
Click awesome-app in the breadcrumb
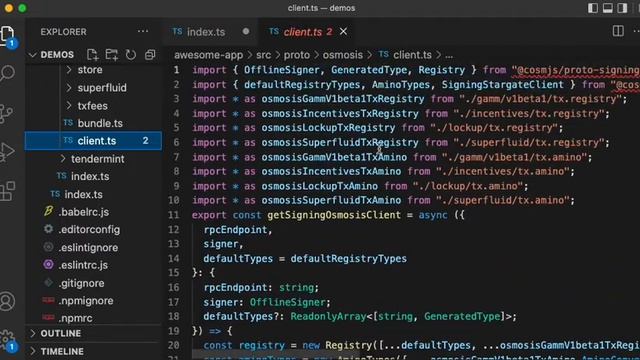click(x=208, y=55)
